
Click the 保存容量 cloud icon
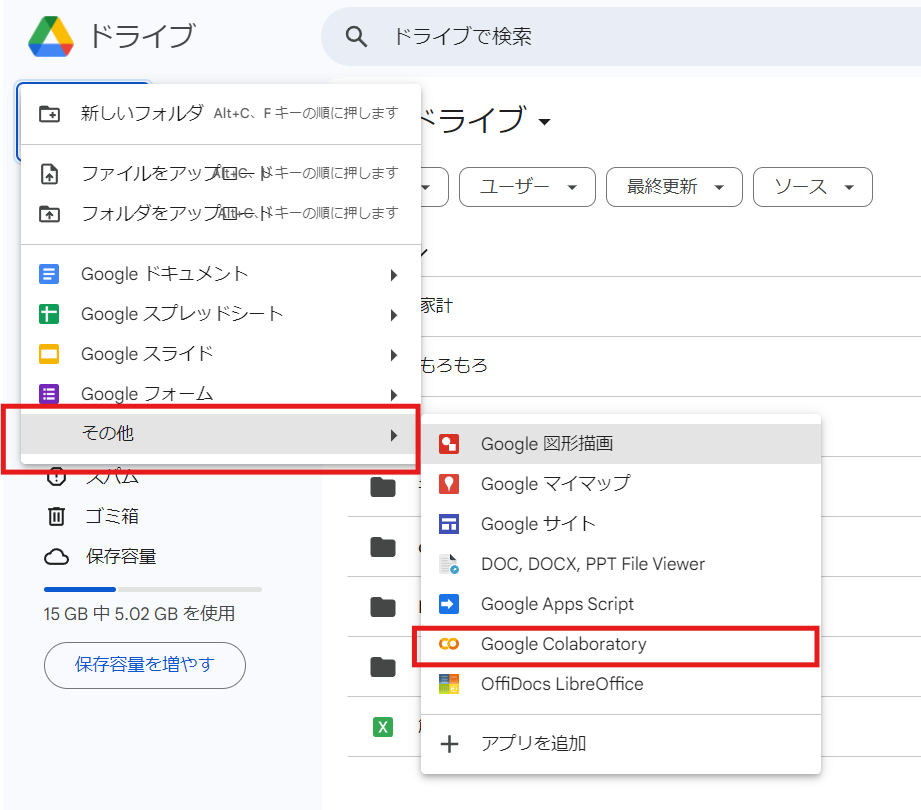56,556
